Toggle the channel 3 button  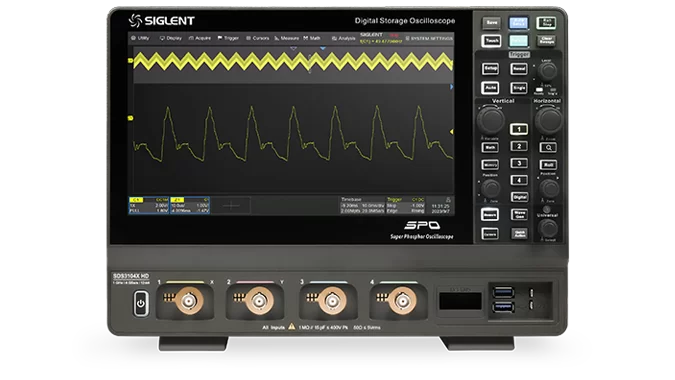[x=519, y=163]
